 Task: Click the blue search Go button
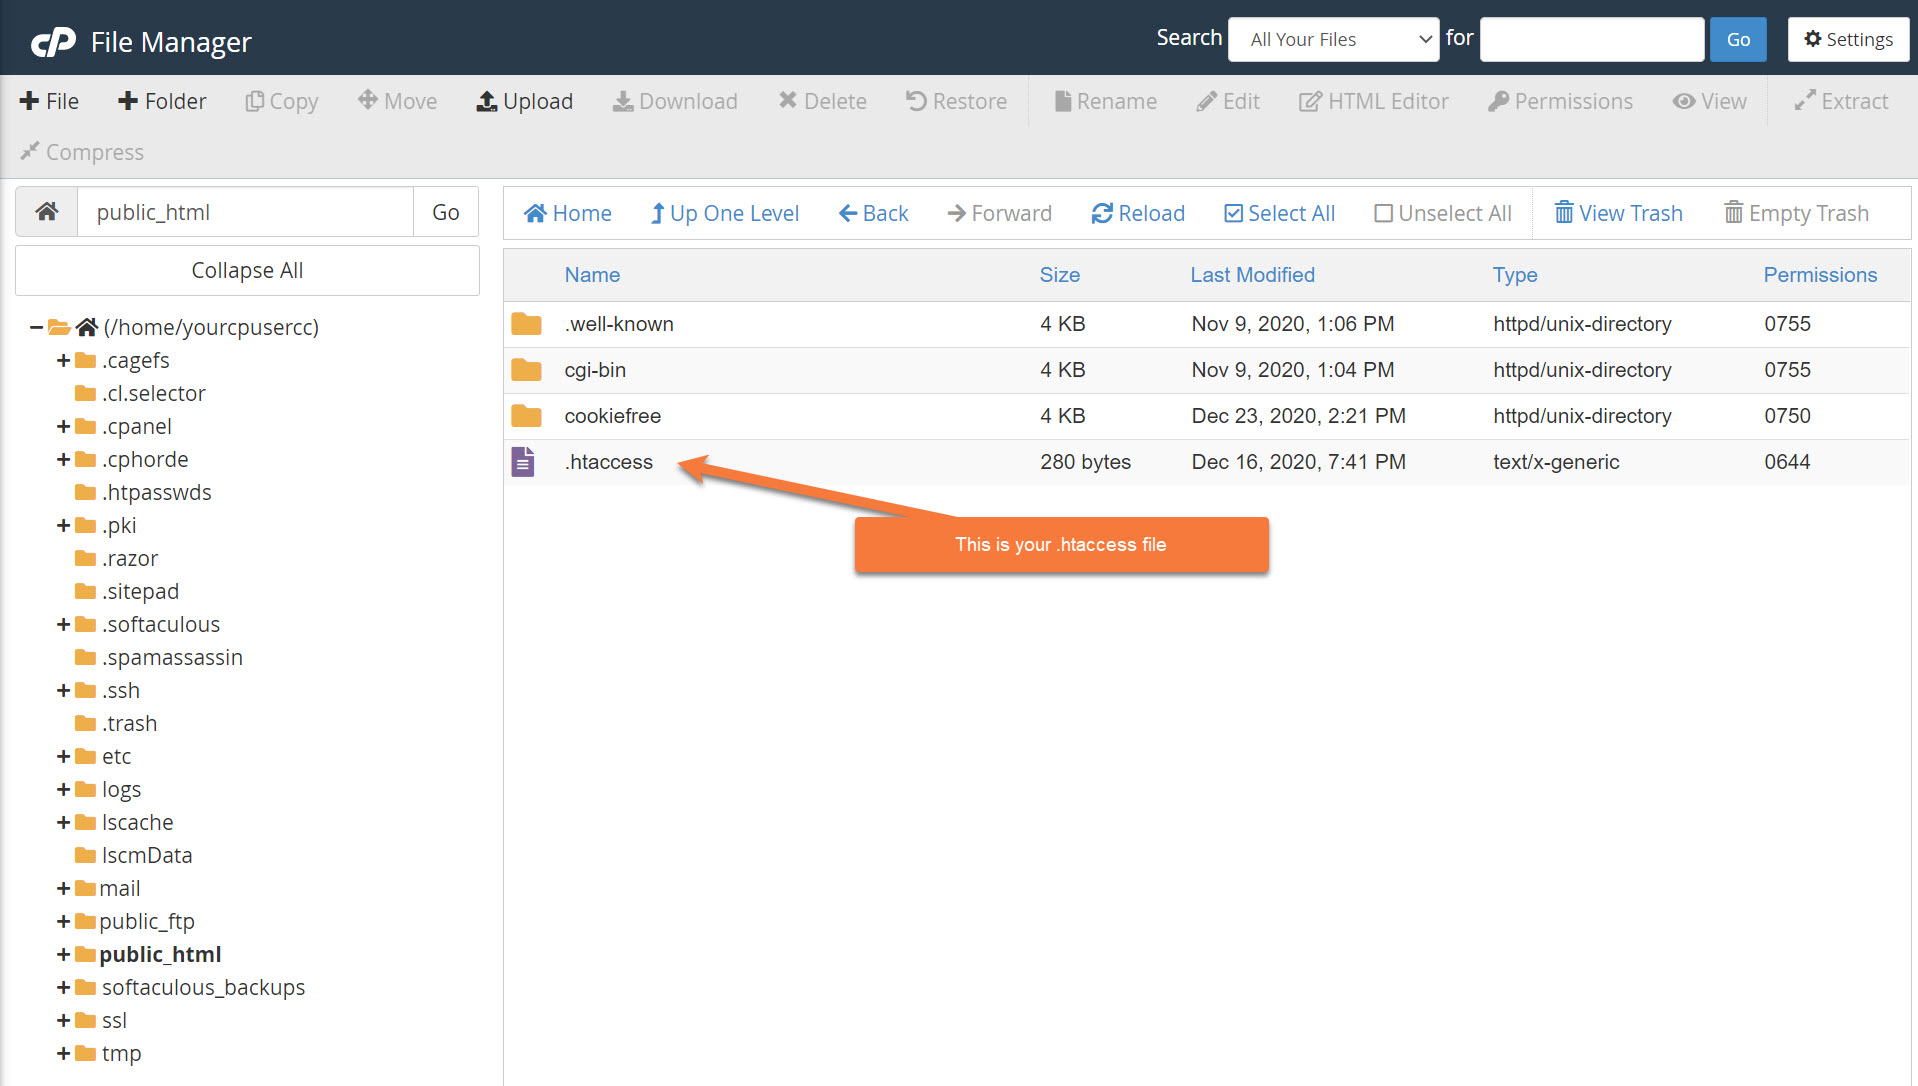click(1738, 40)
